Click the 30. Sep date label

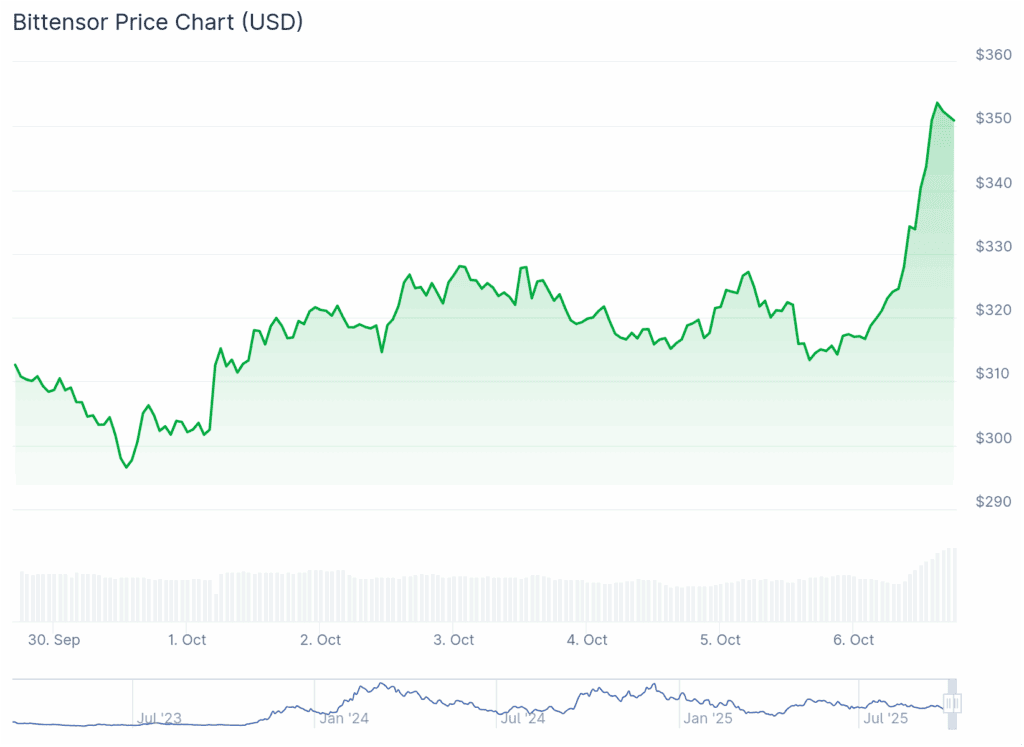pos(54,640)
